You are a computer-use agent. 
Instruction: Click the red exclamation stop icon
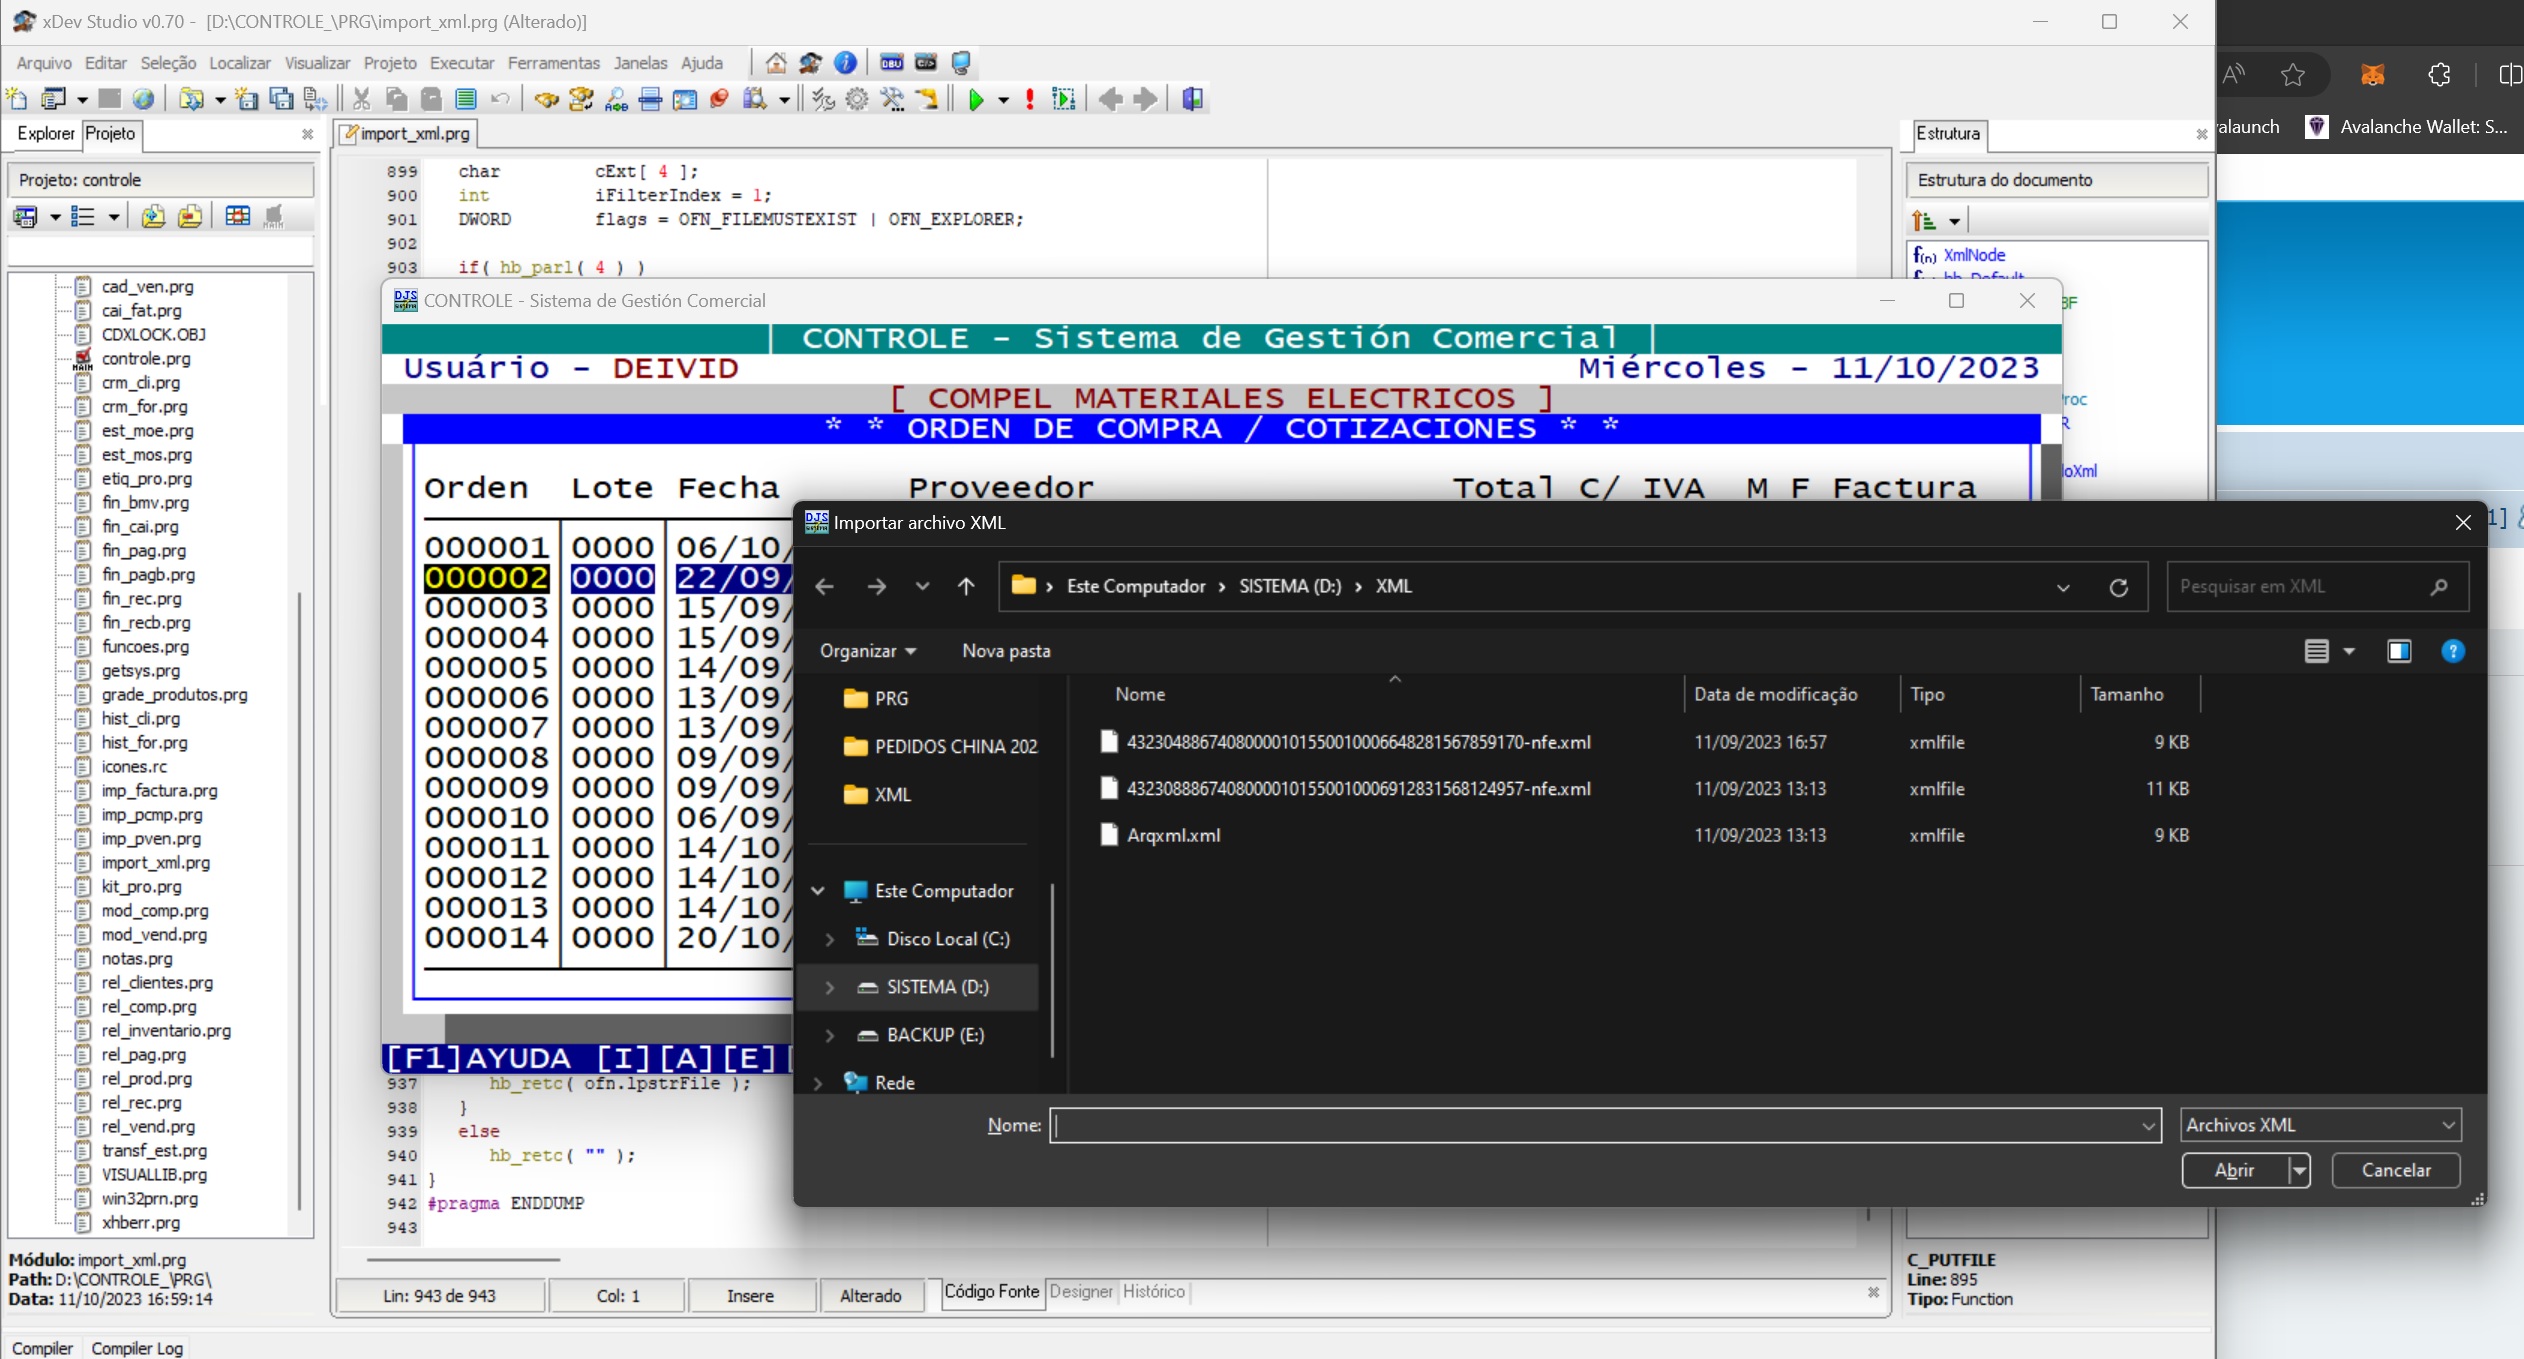click(1029, 99)
